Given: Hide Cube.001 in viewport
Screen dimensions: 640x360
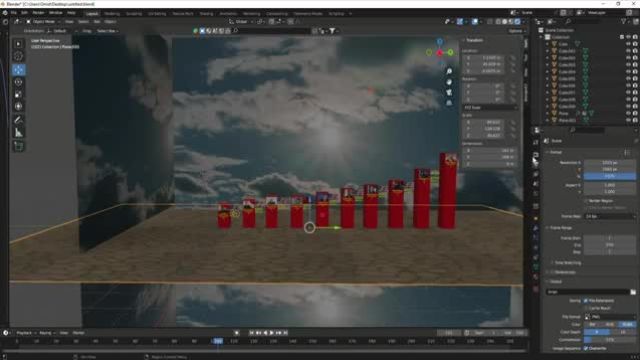Looking at the screenshot, I should click(x=628, y=51).
